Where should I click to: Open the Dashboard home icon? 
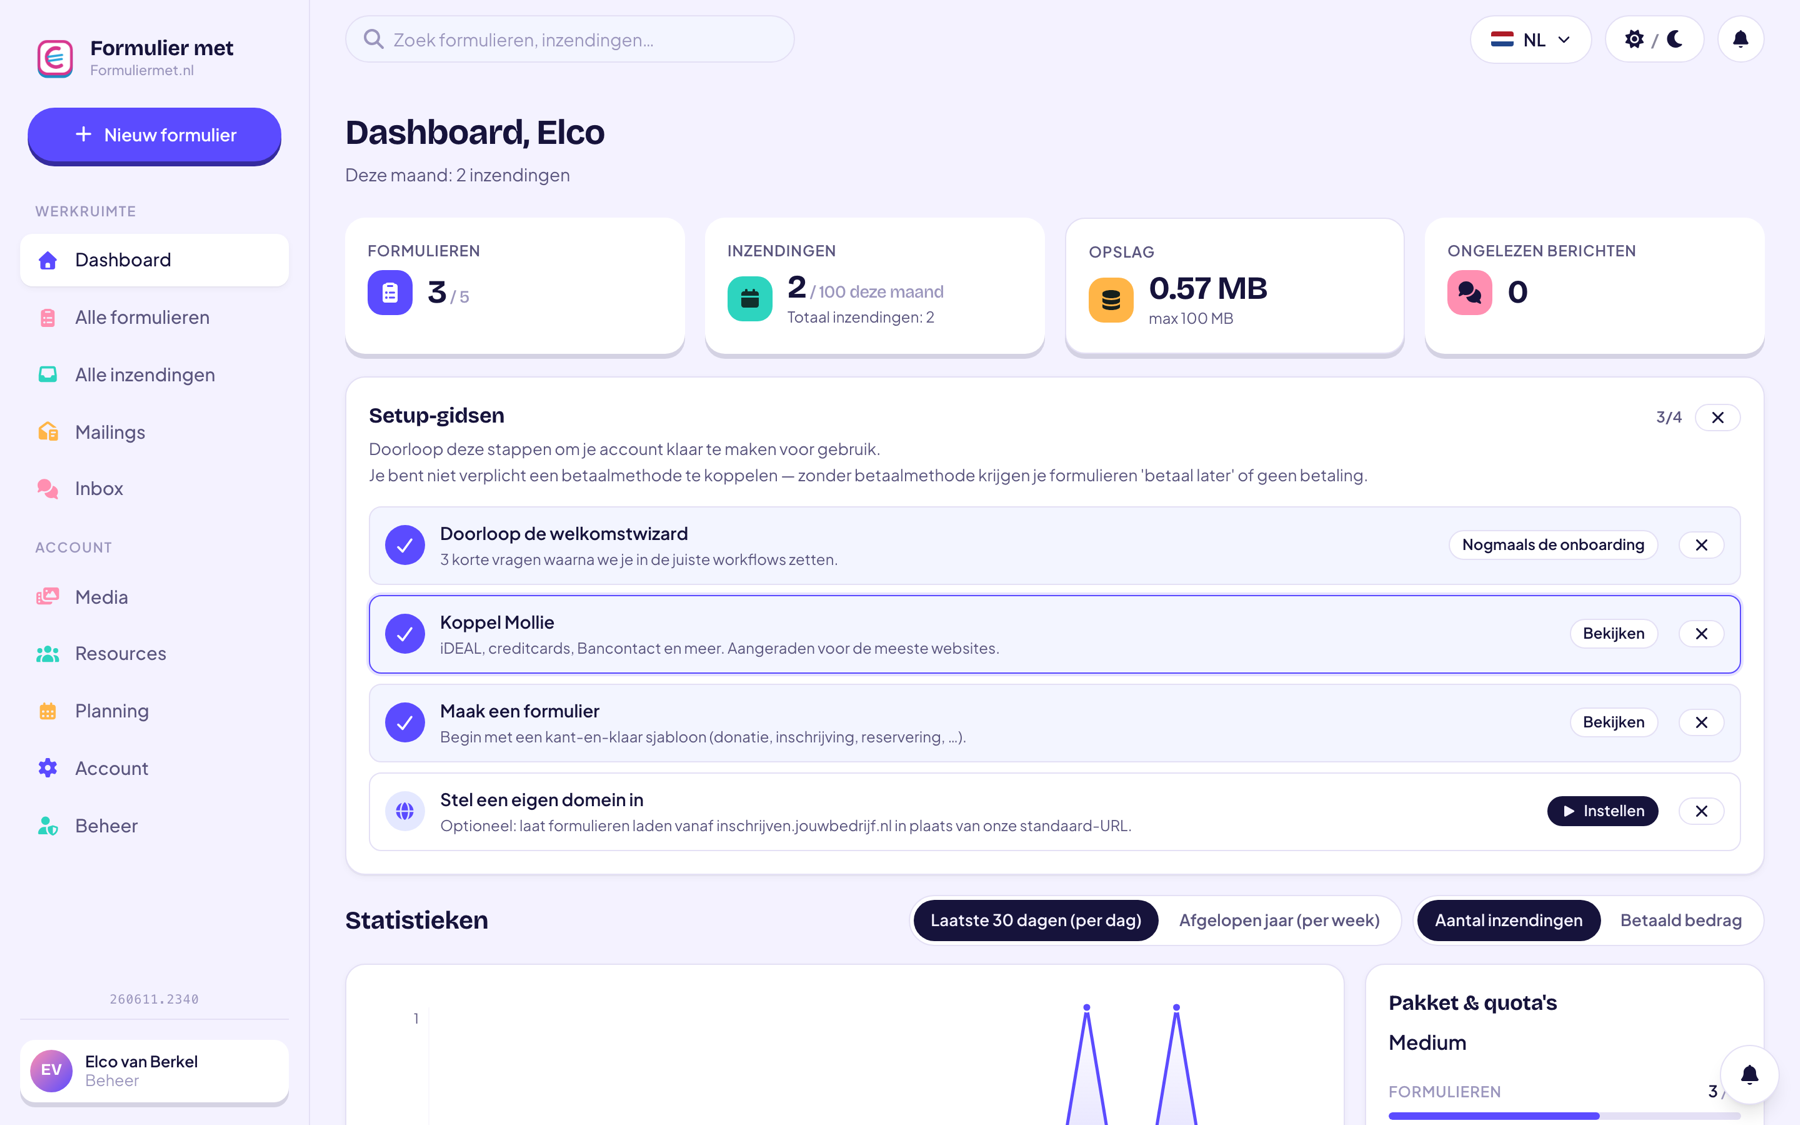point(47,260)
